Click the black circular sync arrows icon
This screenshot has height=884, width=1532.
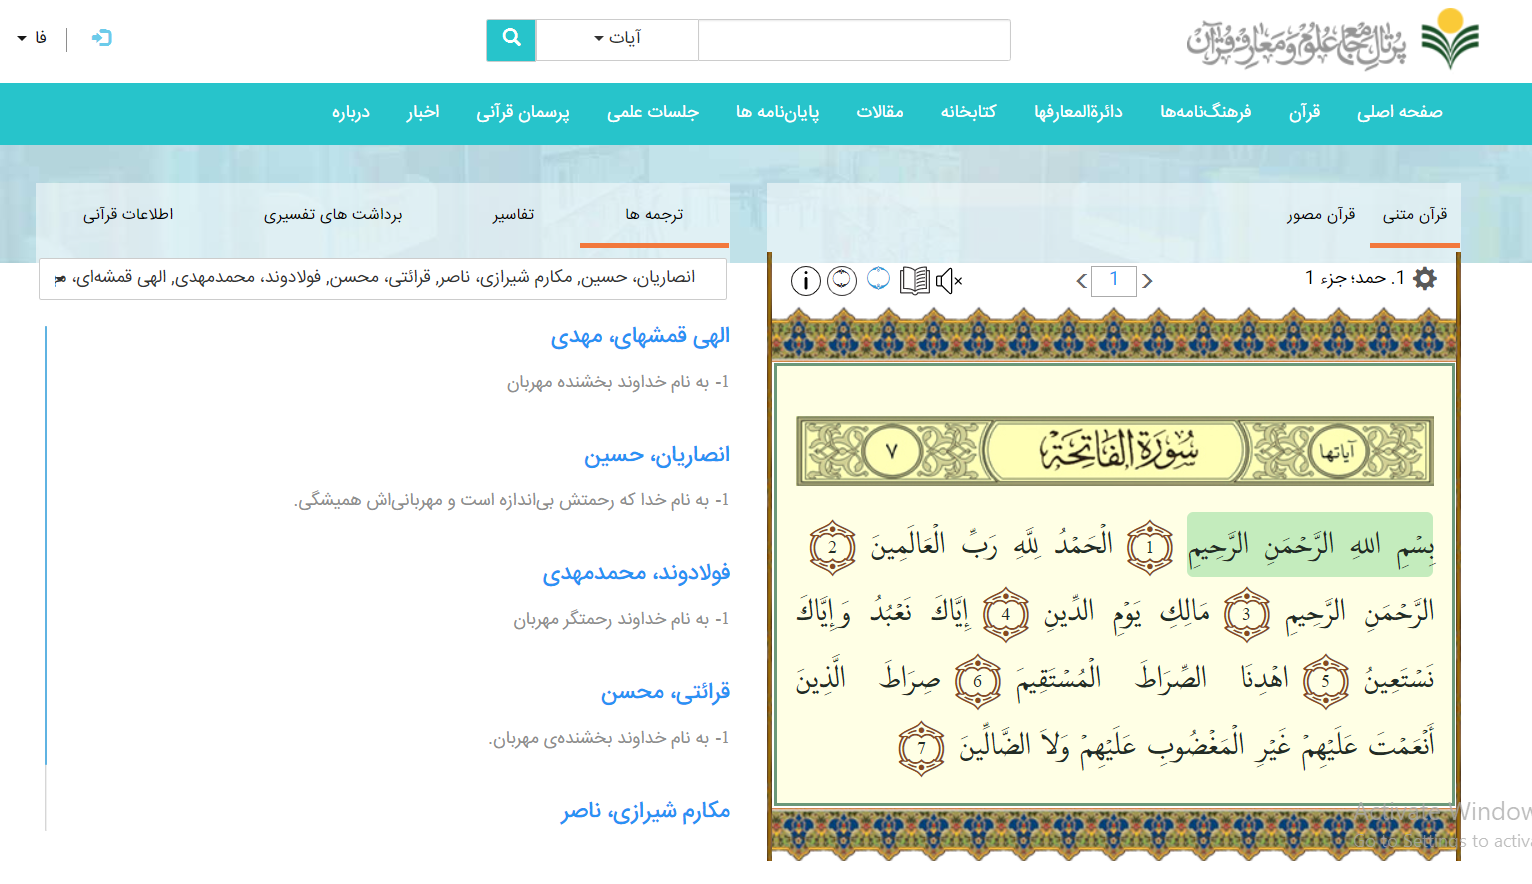click(x=842, y=281)
